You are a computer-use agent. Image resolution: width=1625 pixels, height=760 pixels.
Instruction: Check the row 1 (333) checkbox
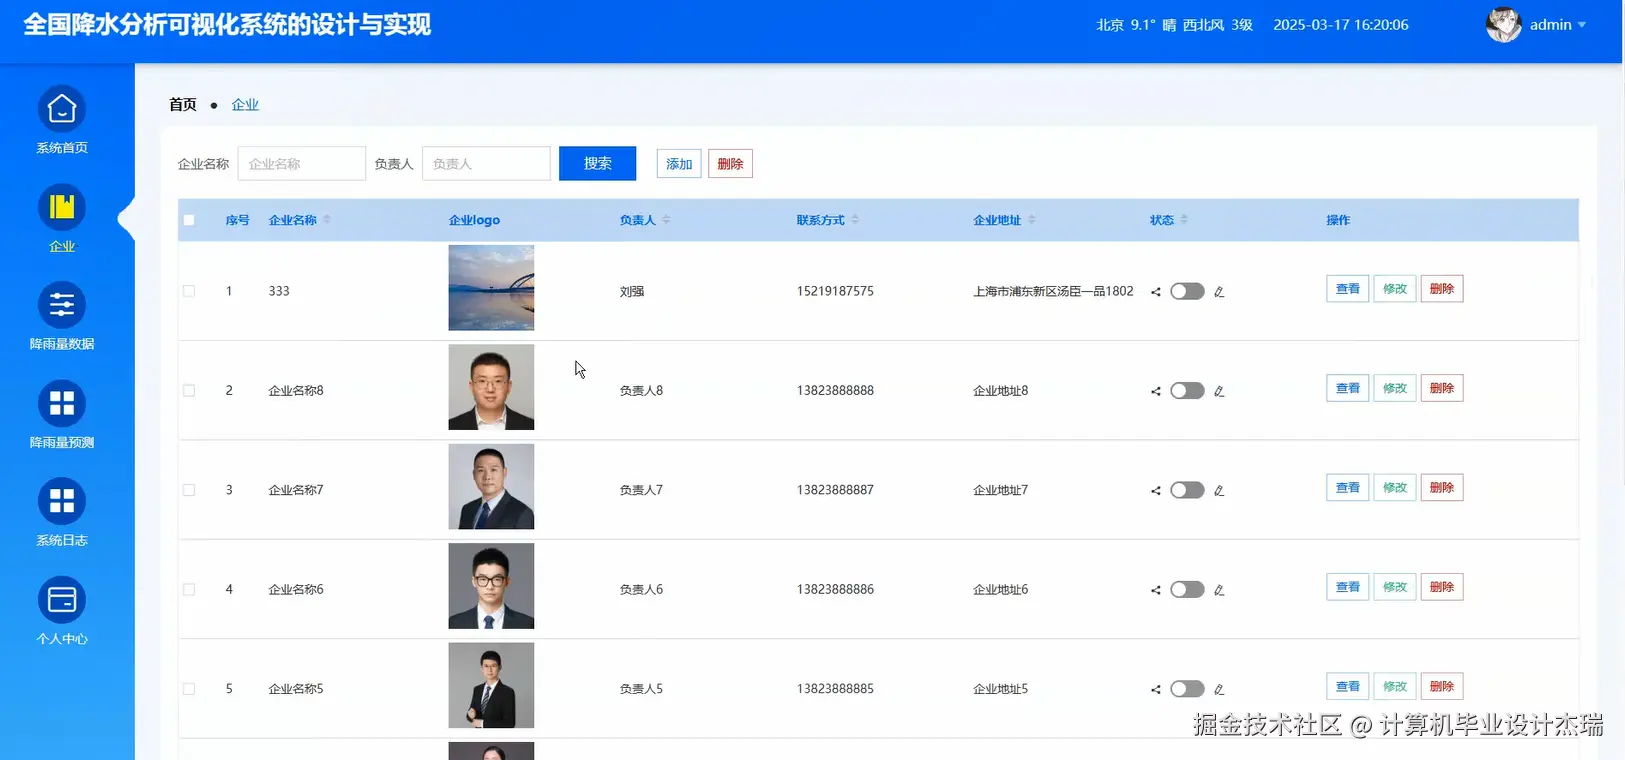[189, 291]
